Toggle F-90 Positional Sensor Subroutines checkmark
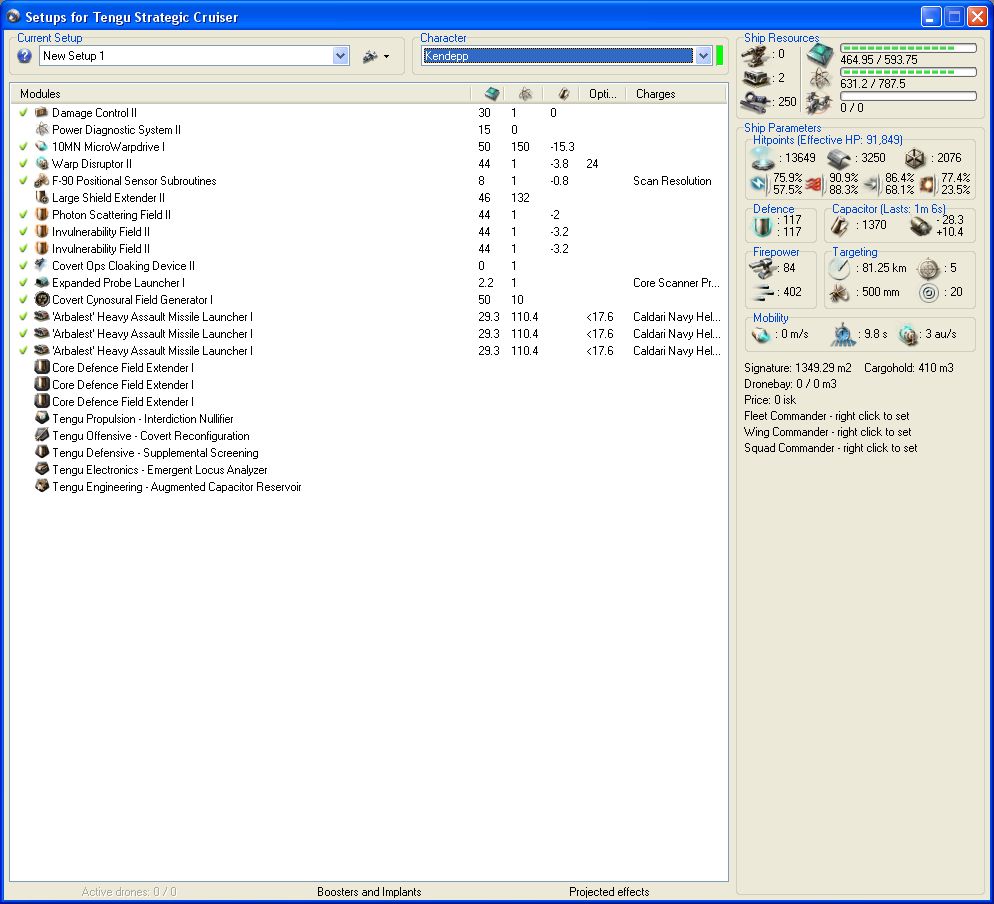The image size is (994, 904). coord(23,181)
